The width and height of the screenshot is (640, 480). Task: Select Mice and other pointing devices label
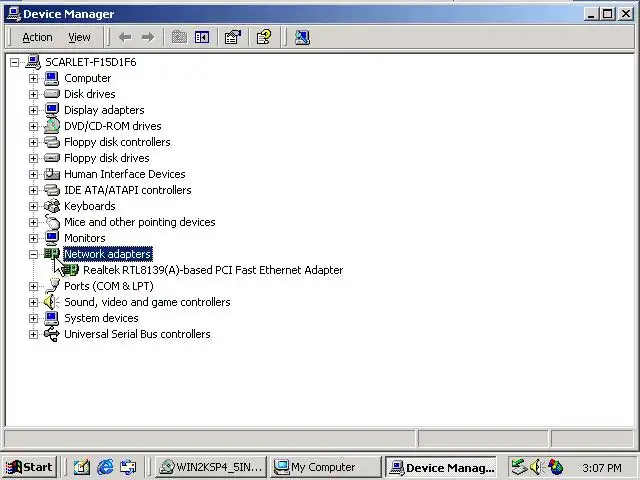coord(140,222)
